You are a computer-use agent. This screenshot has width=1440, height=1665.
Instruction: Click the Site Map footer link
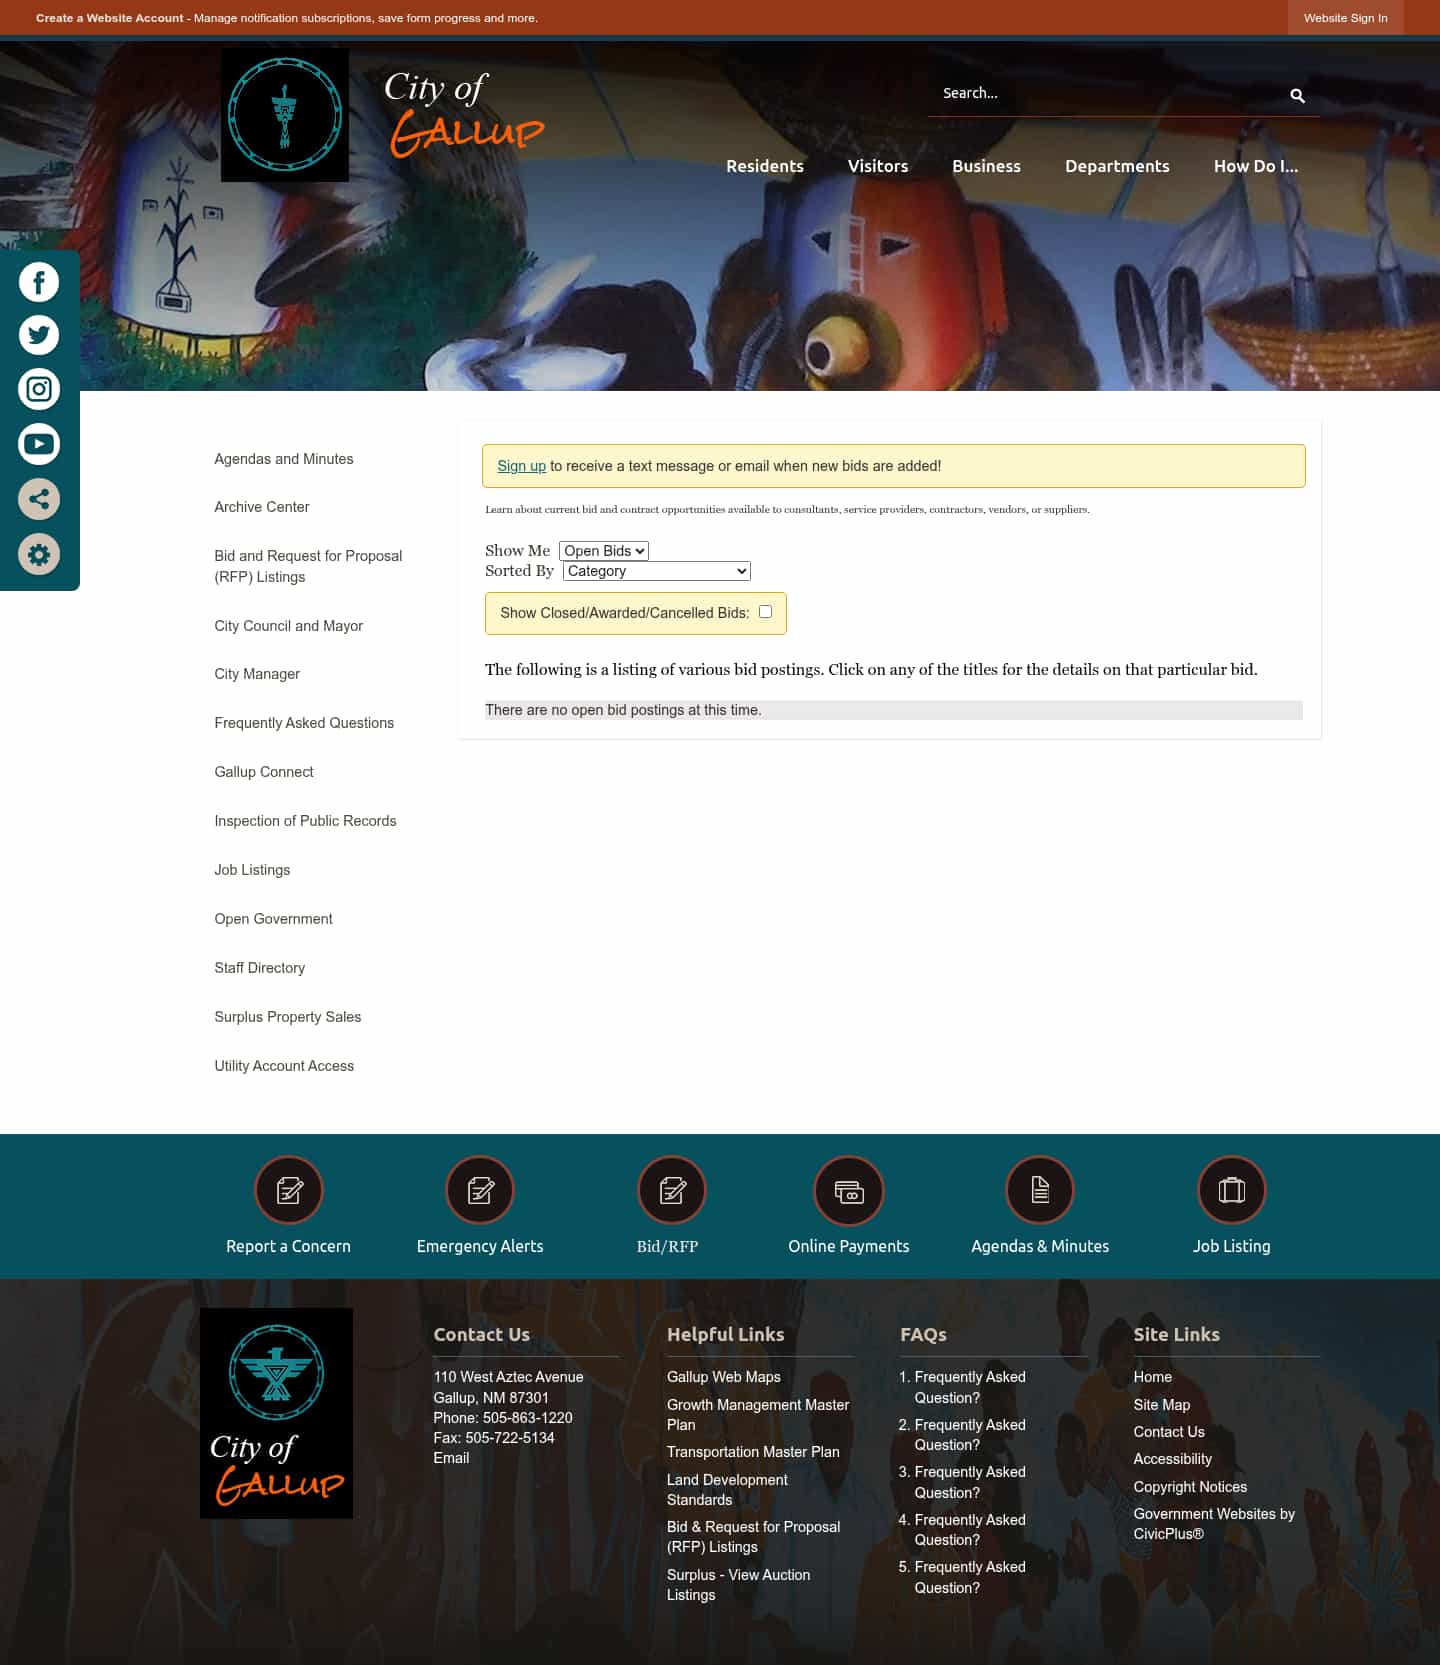click(1162, 1405)
